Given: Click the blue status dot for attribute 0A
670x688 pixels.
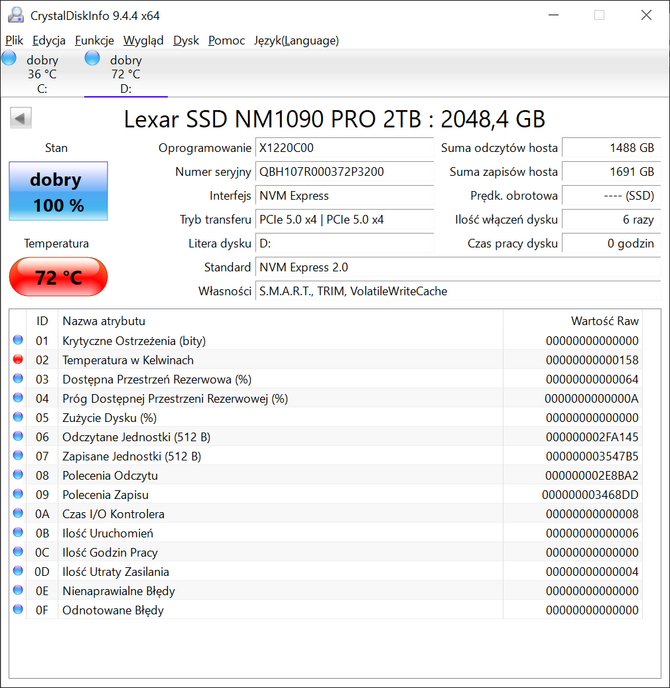Looking at the screenshot, I should pos(18,513).
